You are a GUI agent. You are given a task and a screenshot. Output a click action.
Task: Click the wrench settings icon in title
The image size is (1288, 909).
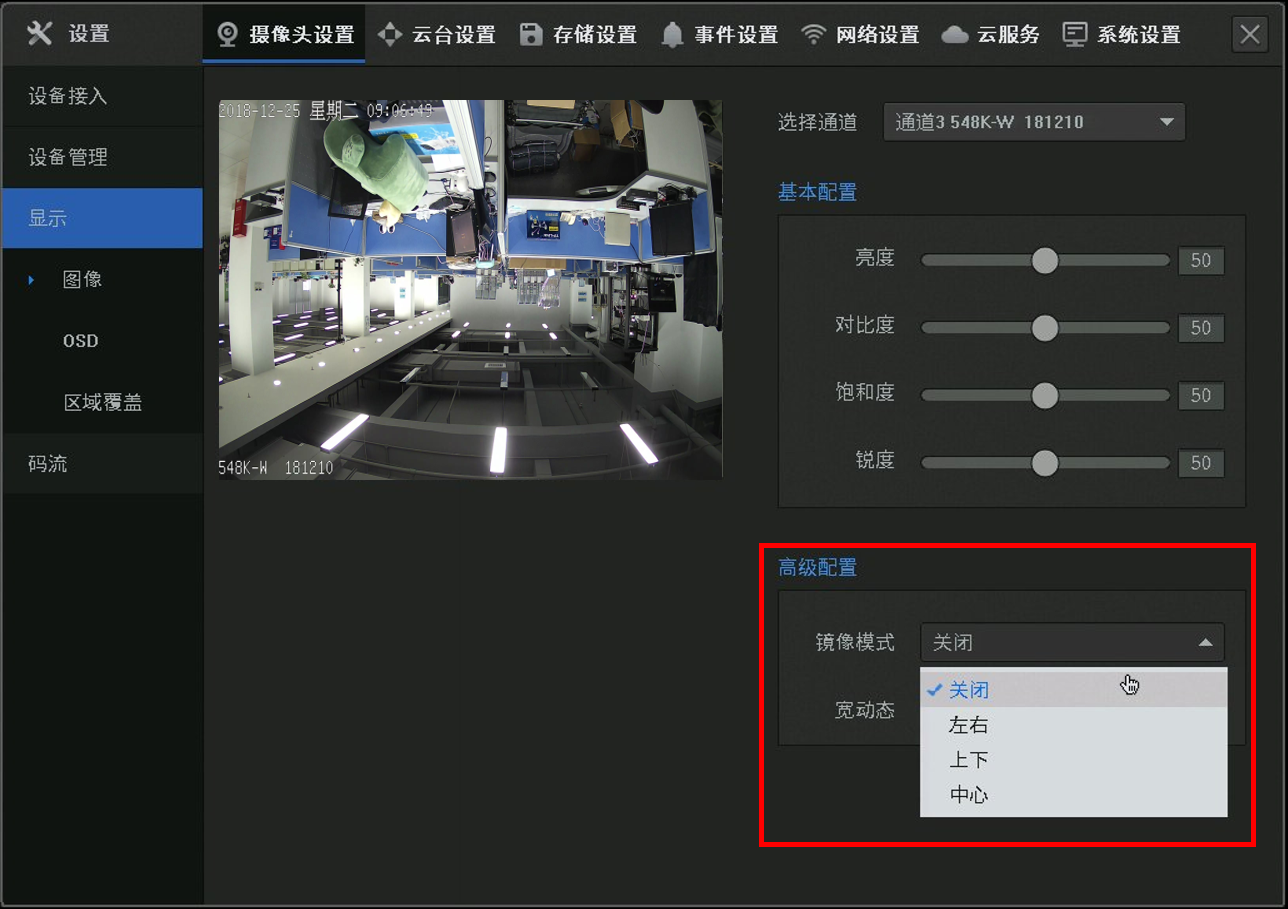39,34
